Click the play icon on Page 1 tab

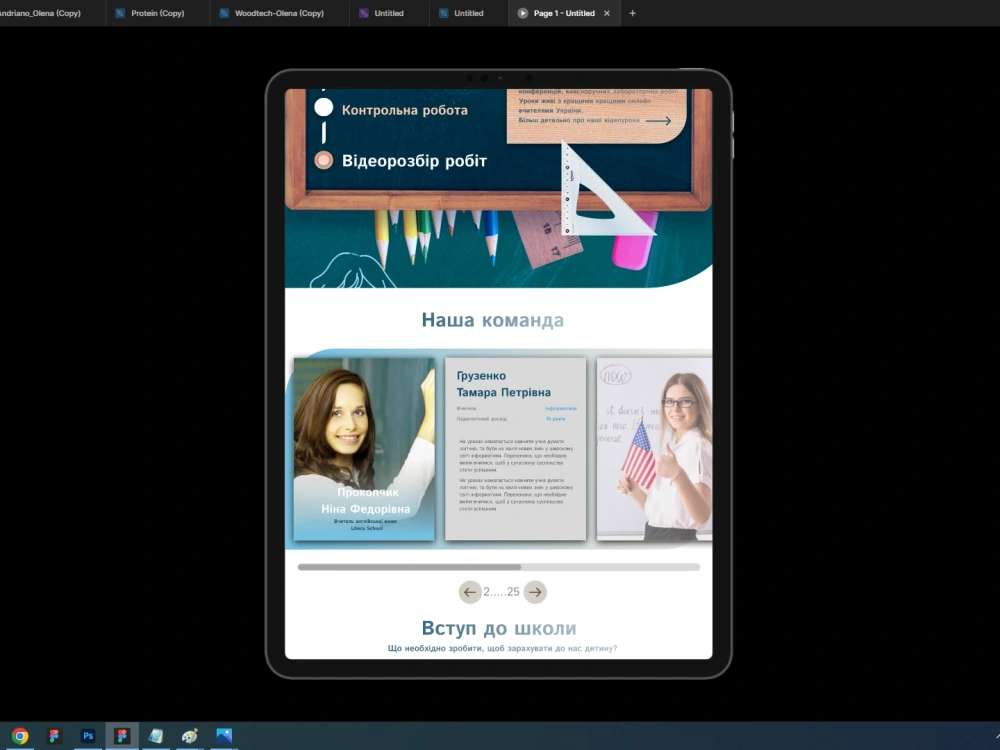tap(522, 13)
